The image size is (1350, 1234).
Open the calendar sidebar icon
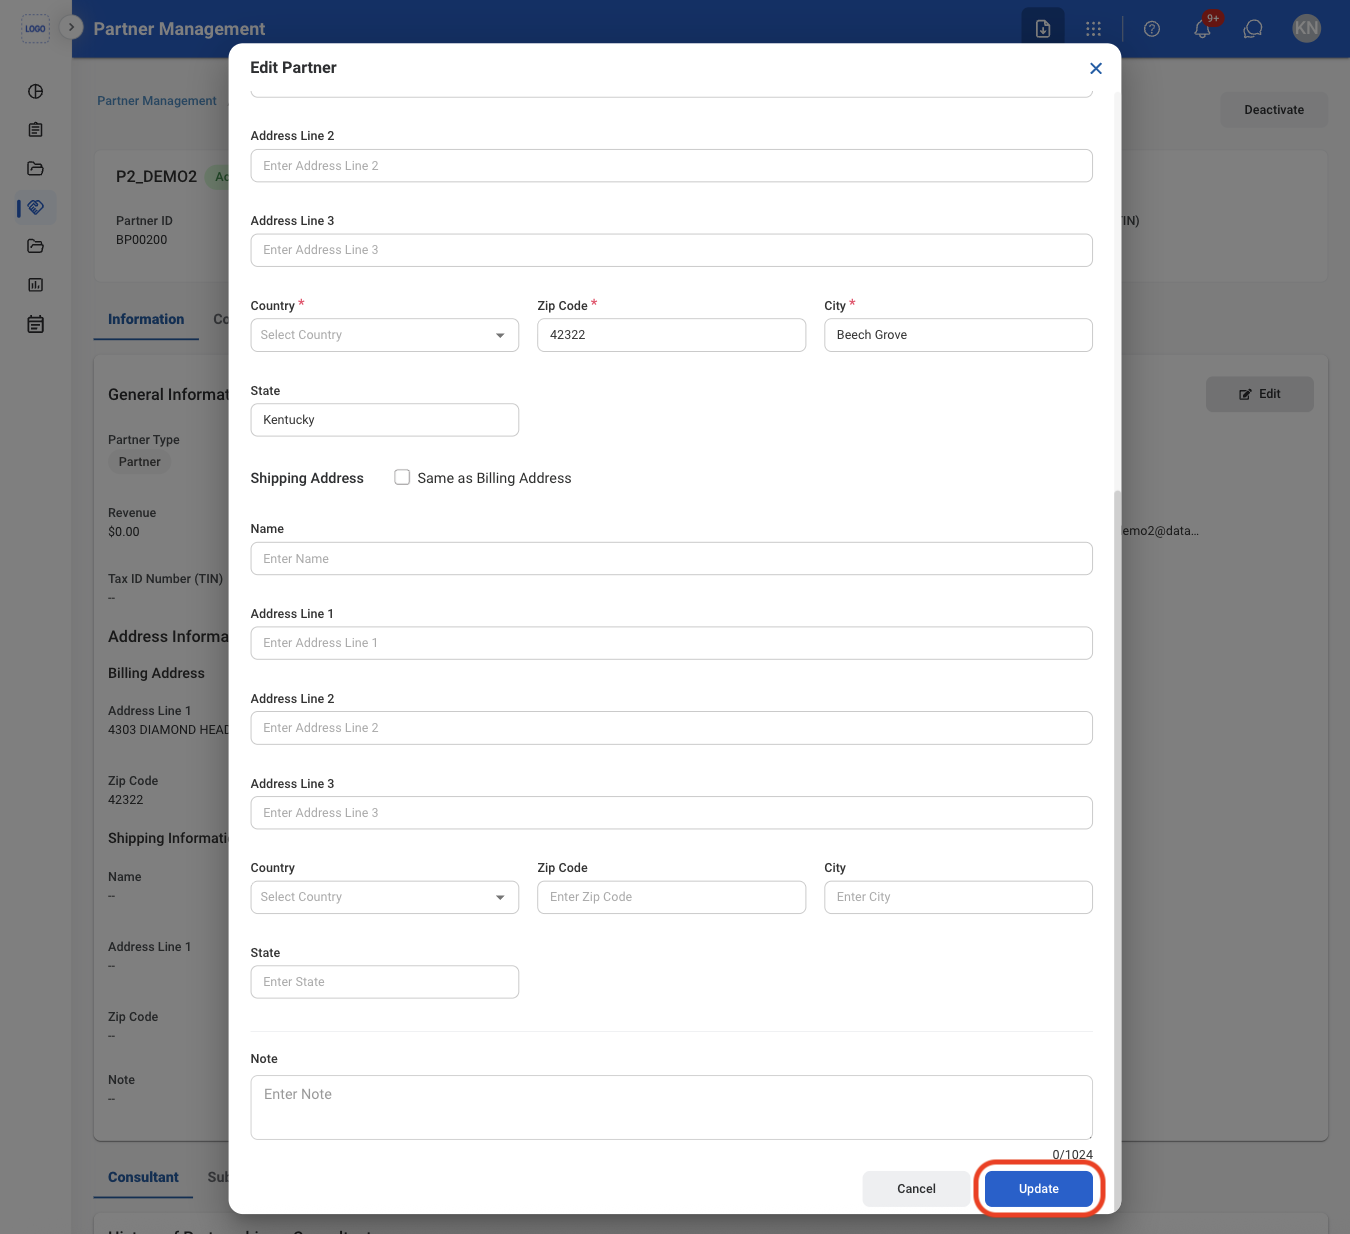36,324
